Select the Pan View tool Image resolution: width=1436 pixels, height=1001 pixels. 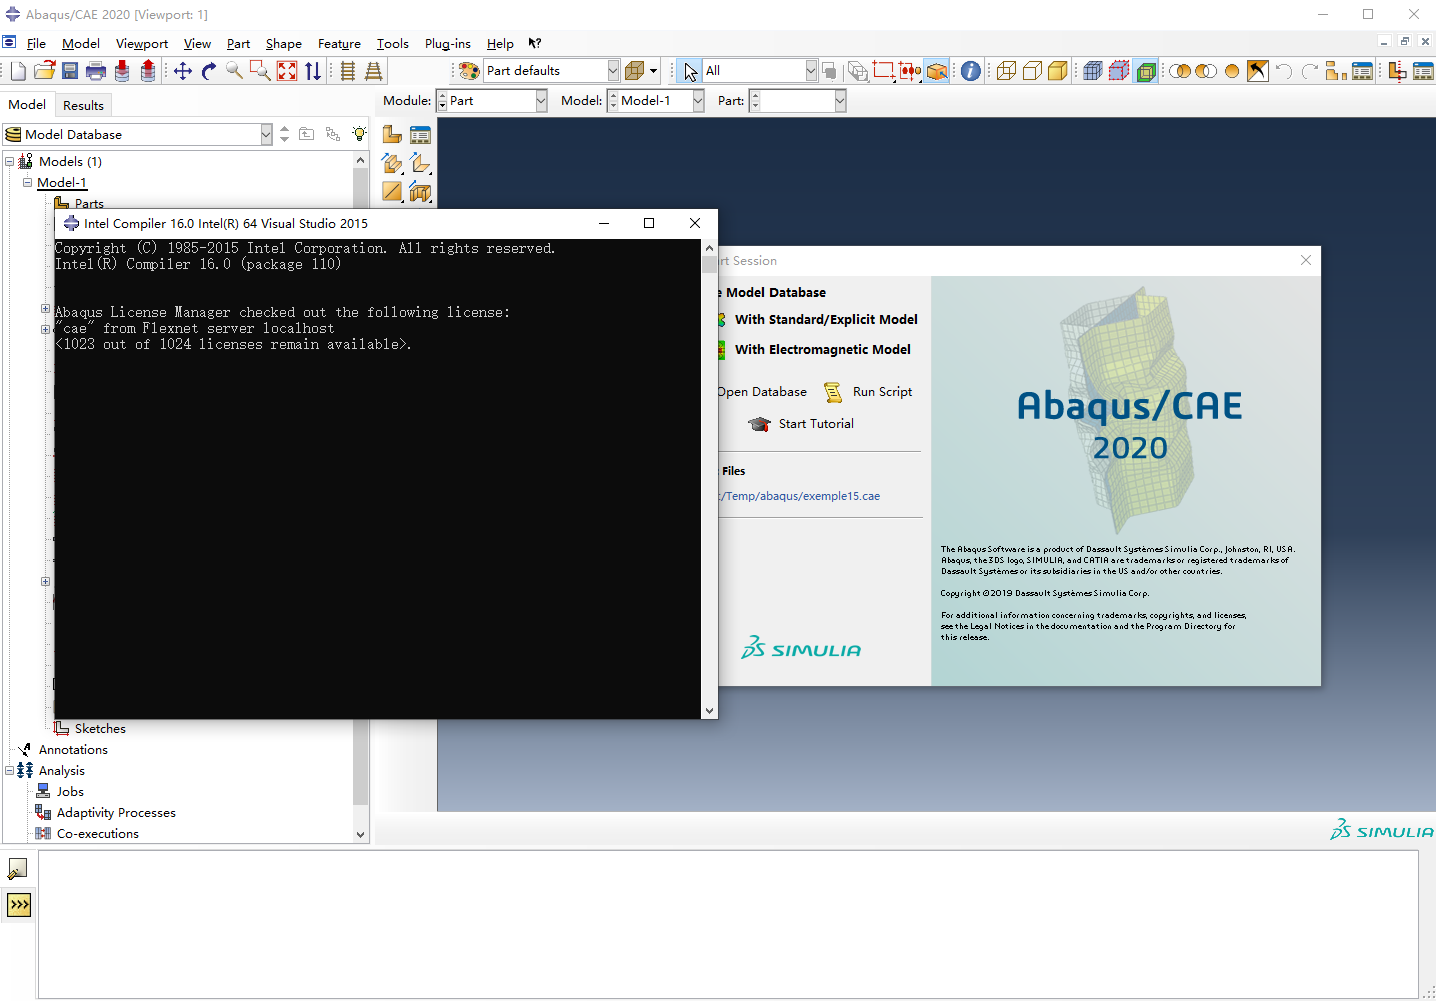[x=183, y=71]
